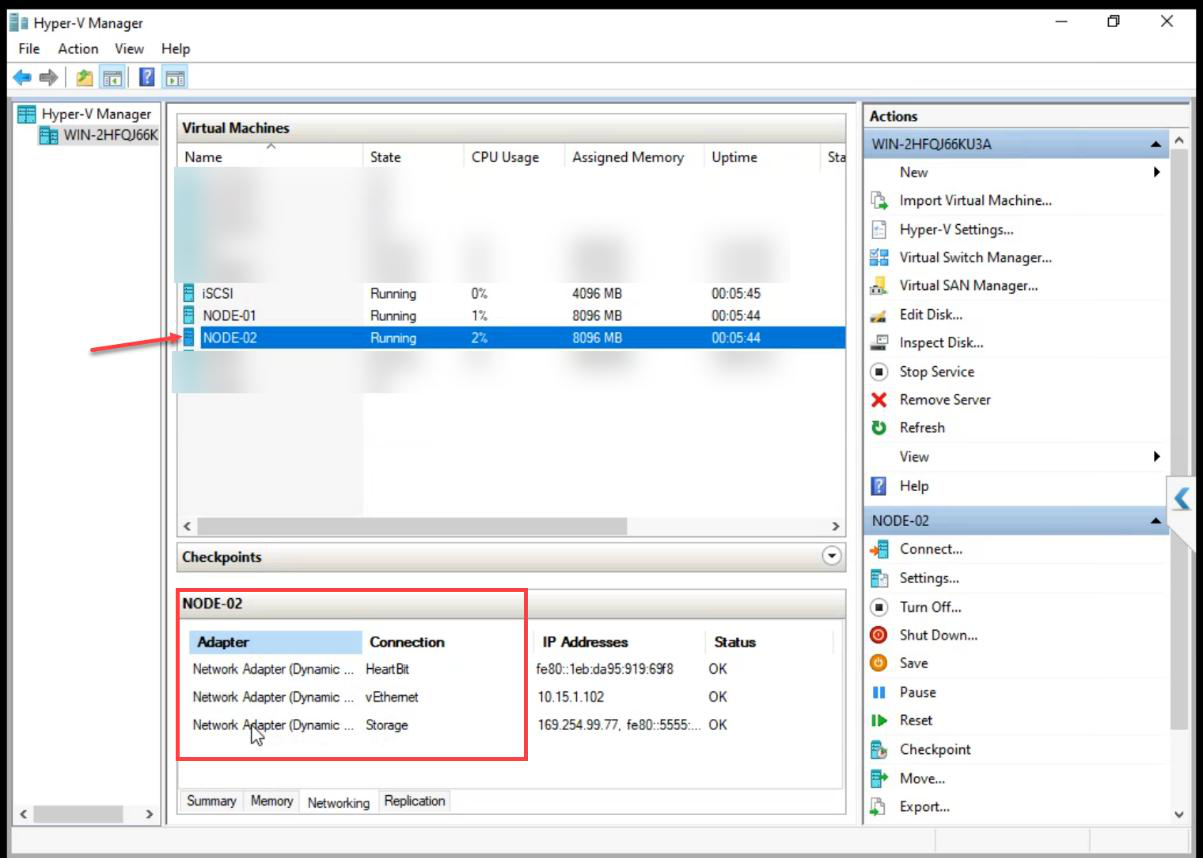
Task: Click the Forward arrow toolbar icon
Action: point(48,77)
